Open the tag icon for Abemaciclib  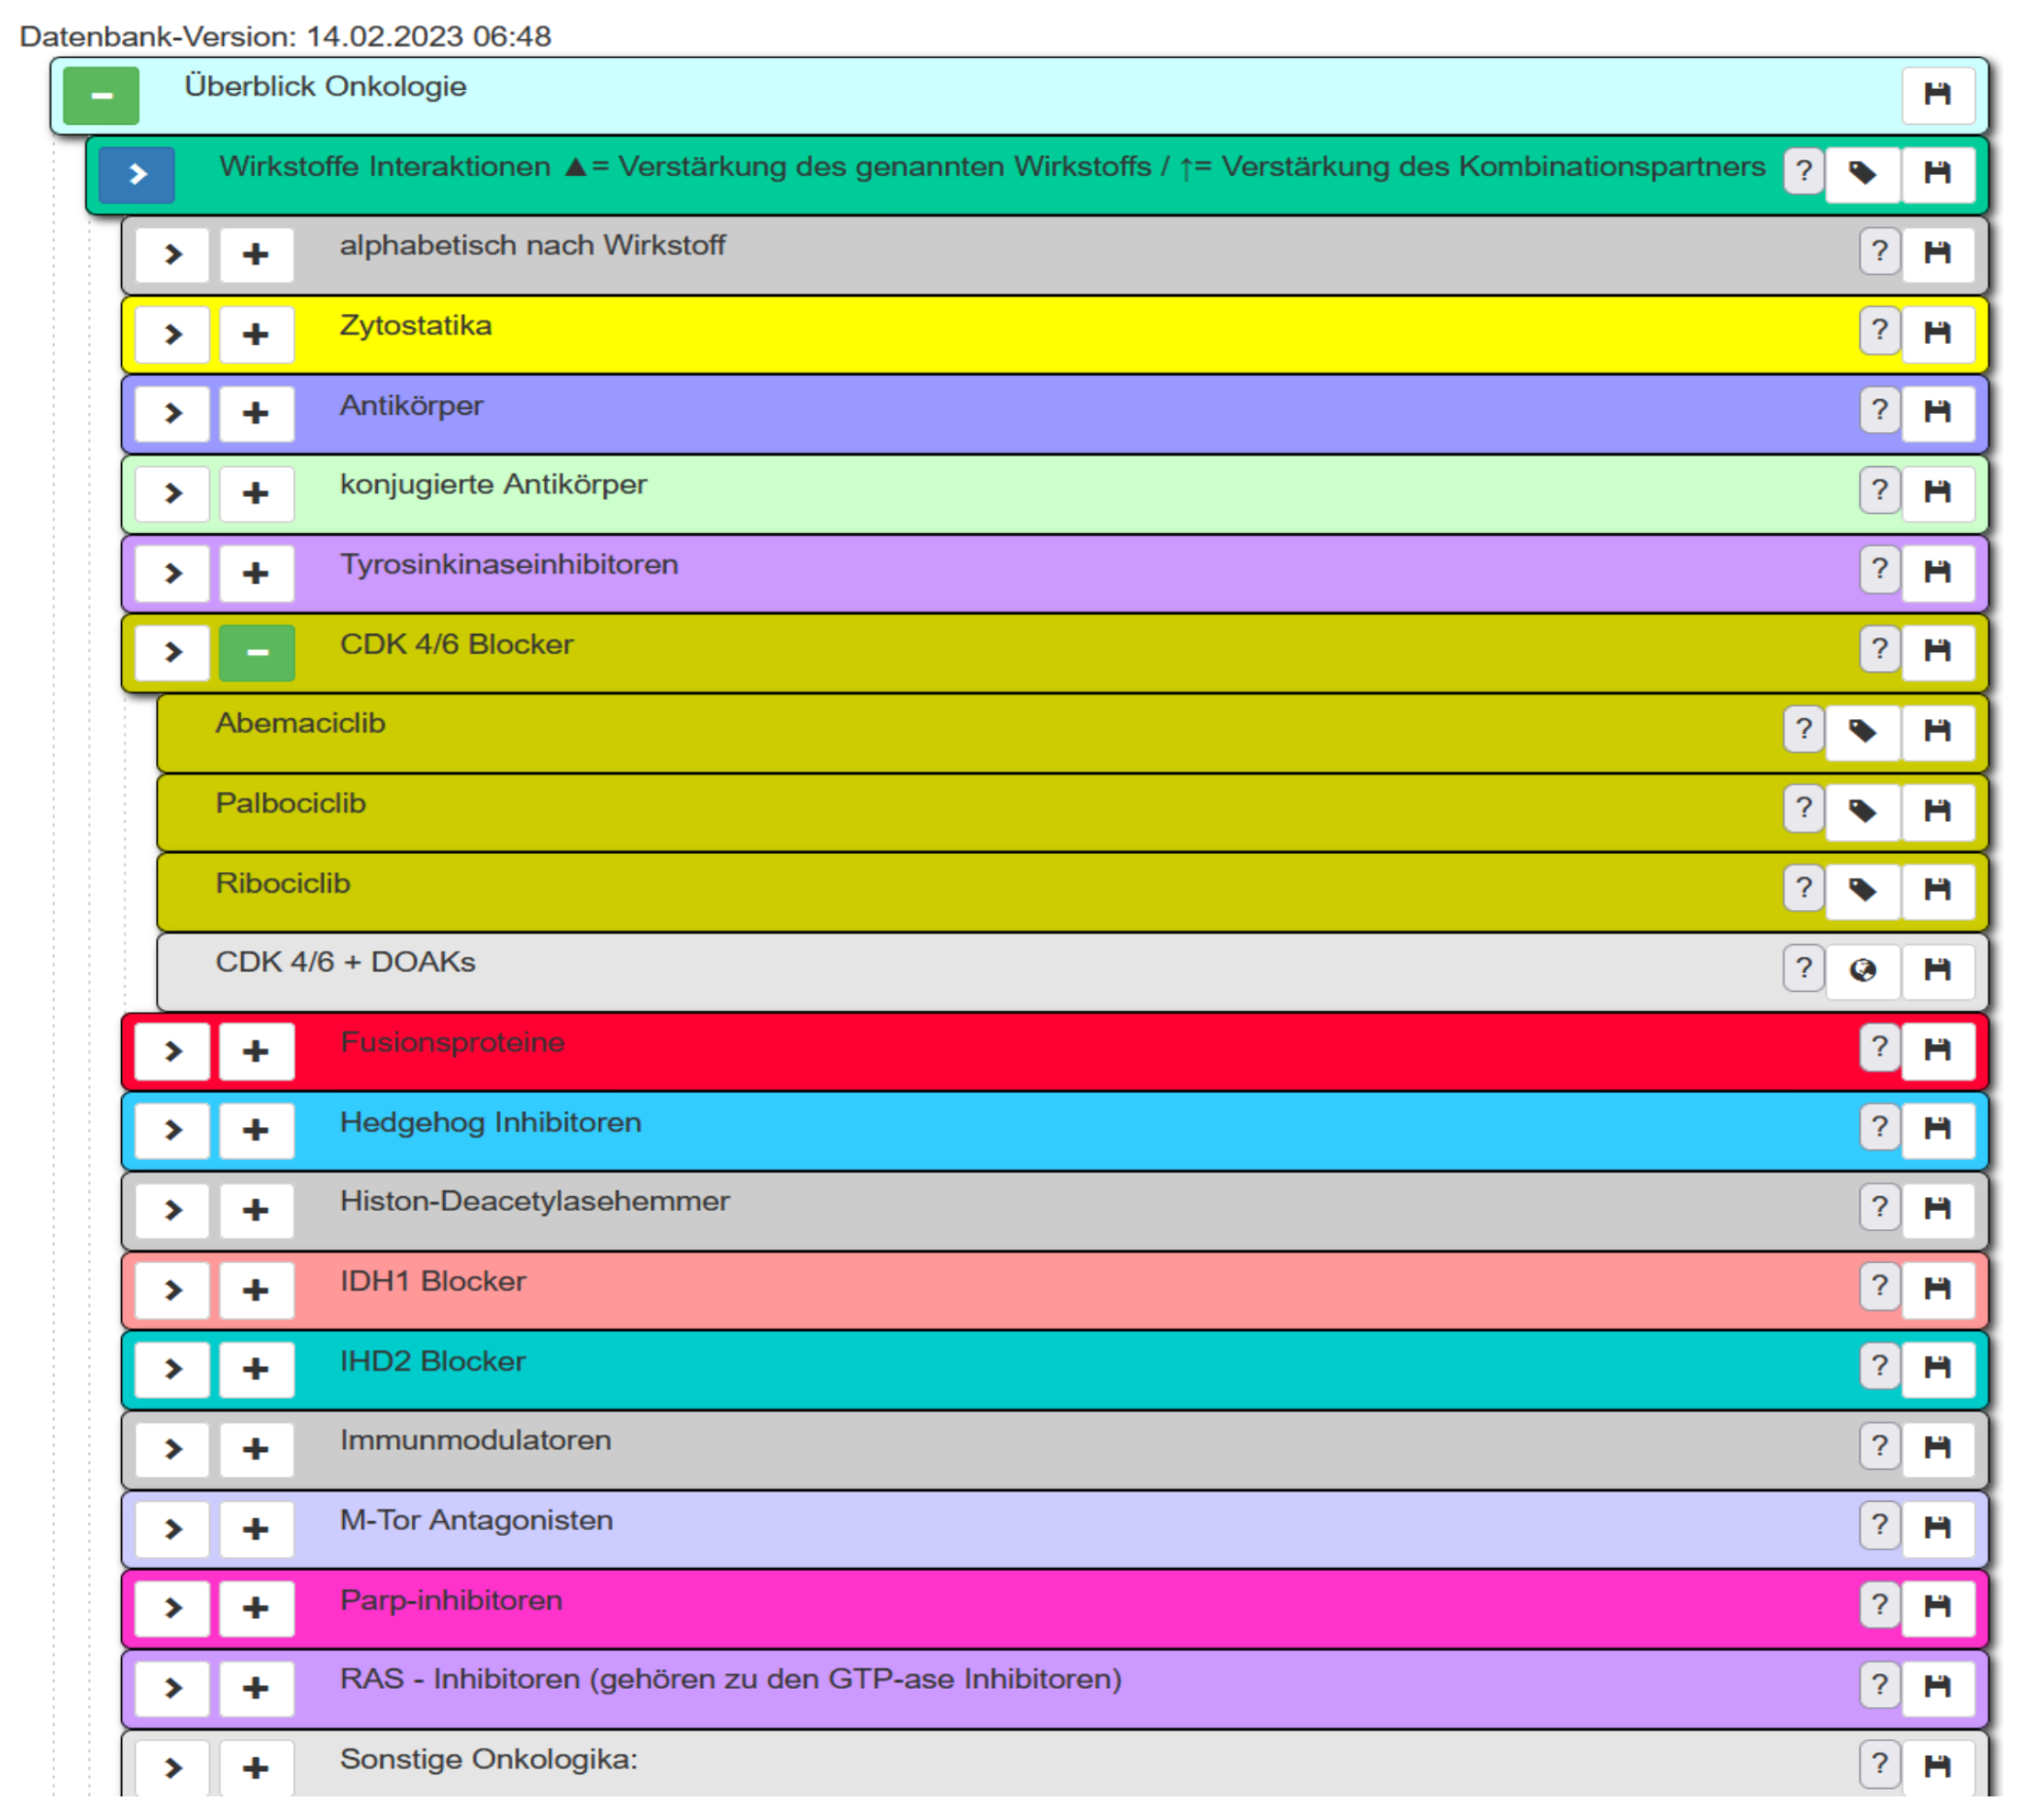[1861, 730]
